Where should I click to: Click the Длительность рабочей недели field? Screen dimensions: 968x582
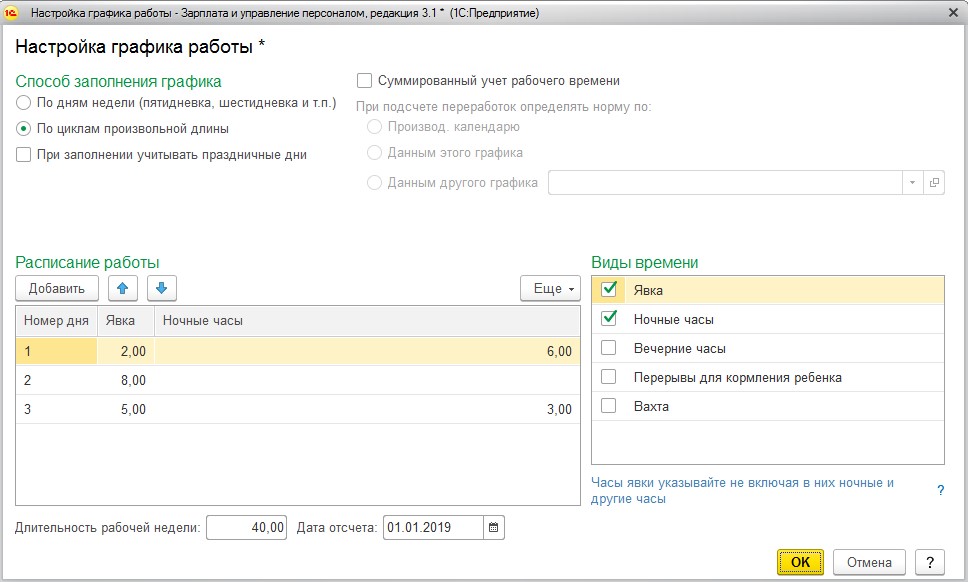click(x=246, y=528)
